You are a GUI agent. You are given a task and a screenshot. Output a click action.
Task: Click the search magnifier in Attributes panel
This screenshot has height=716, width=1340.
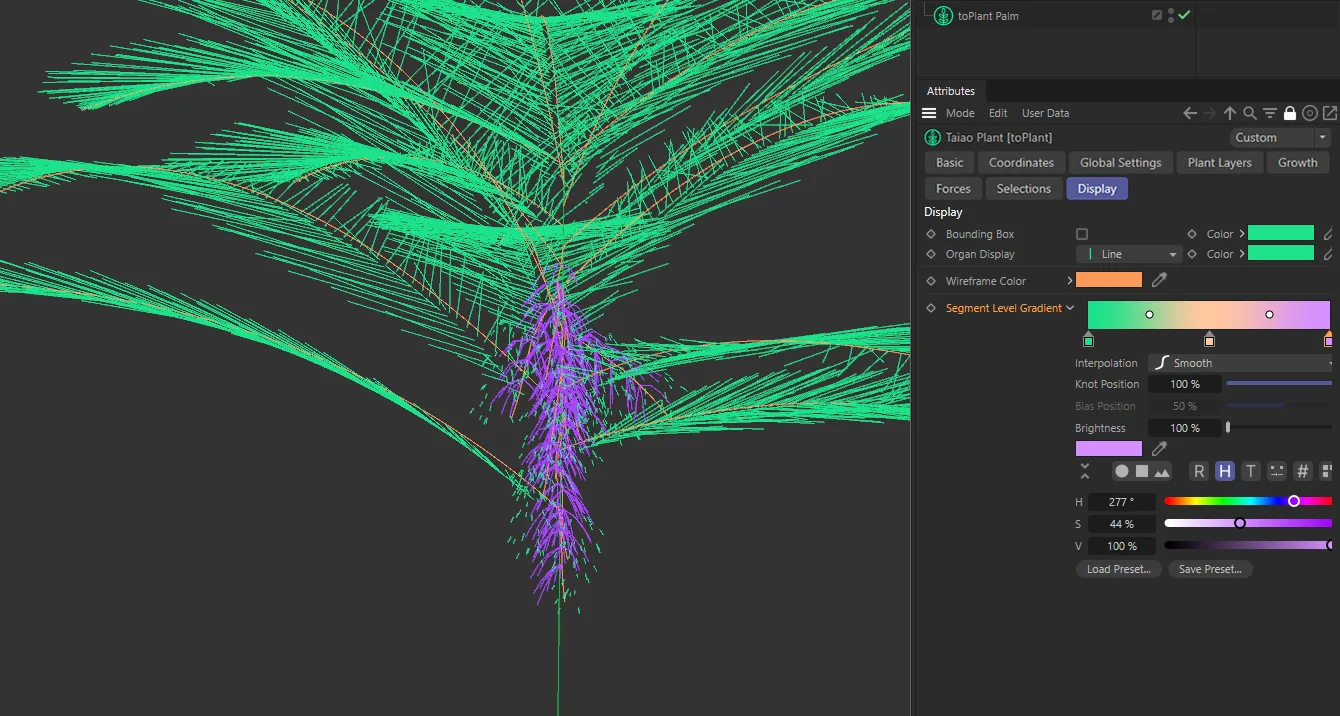(x=1250, y=113)
